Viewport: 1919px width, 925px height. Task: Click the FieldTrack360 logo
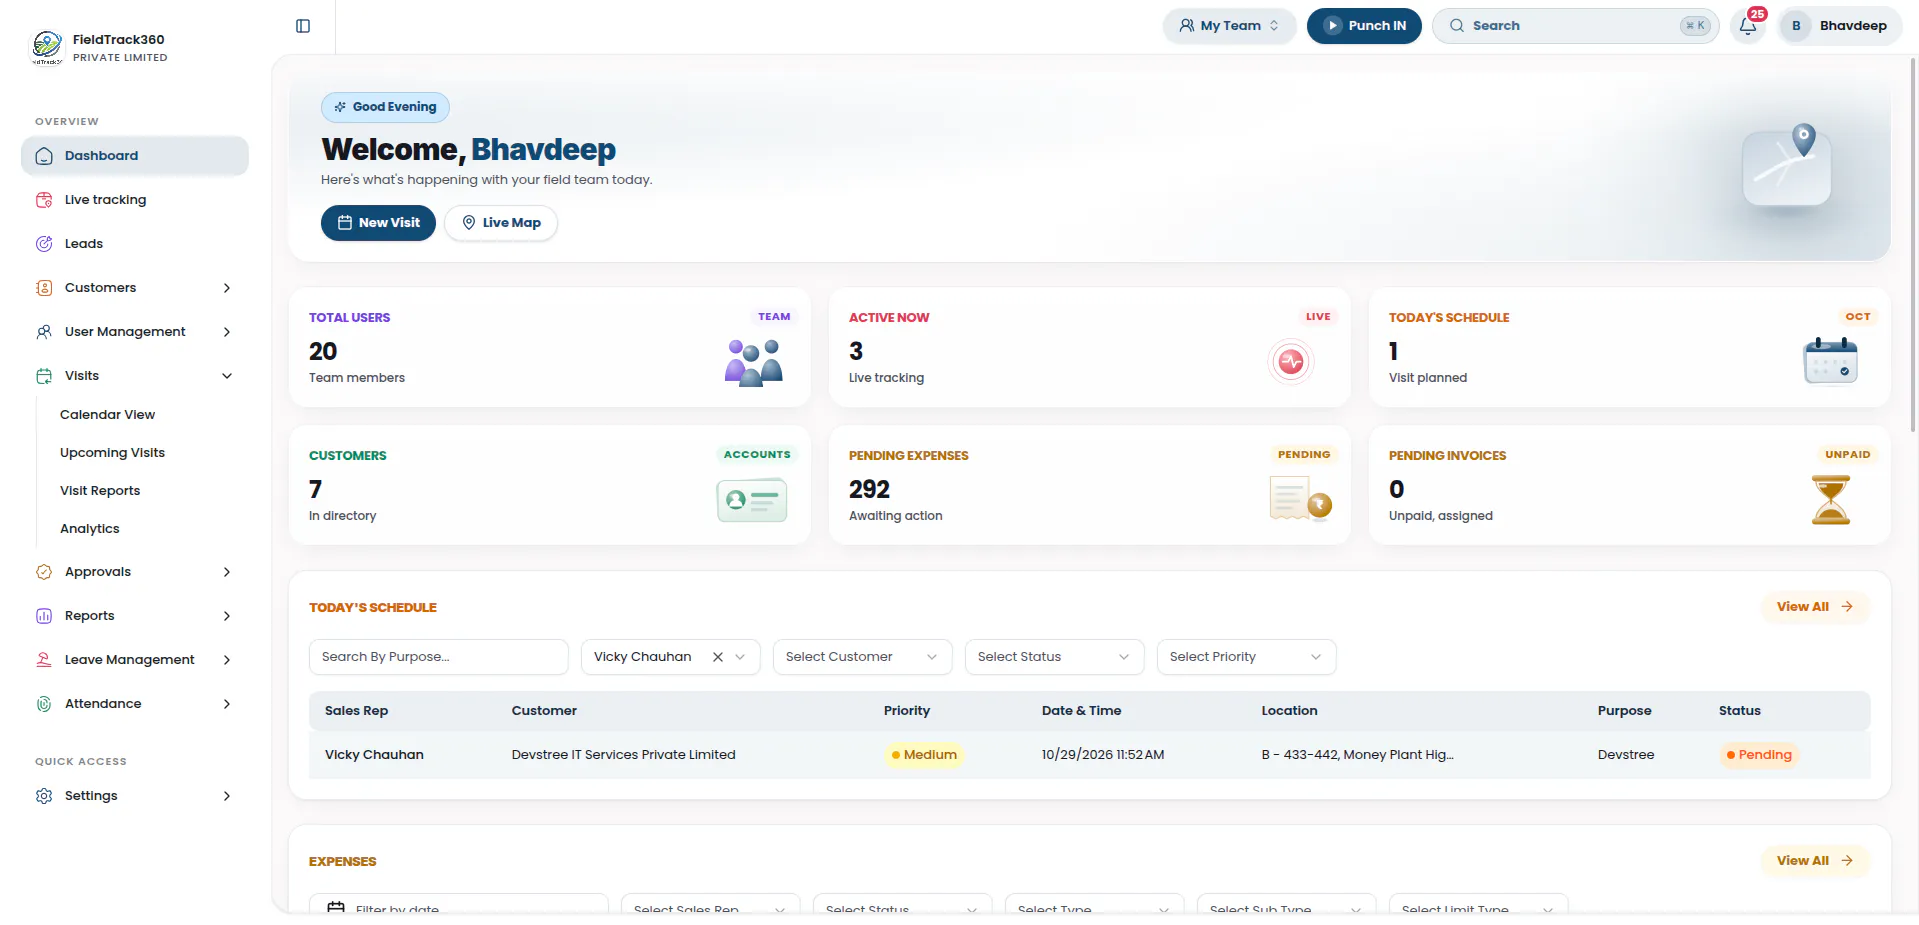47,47
